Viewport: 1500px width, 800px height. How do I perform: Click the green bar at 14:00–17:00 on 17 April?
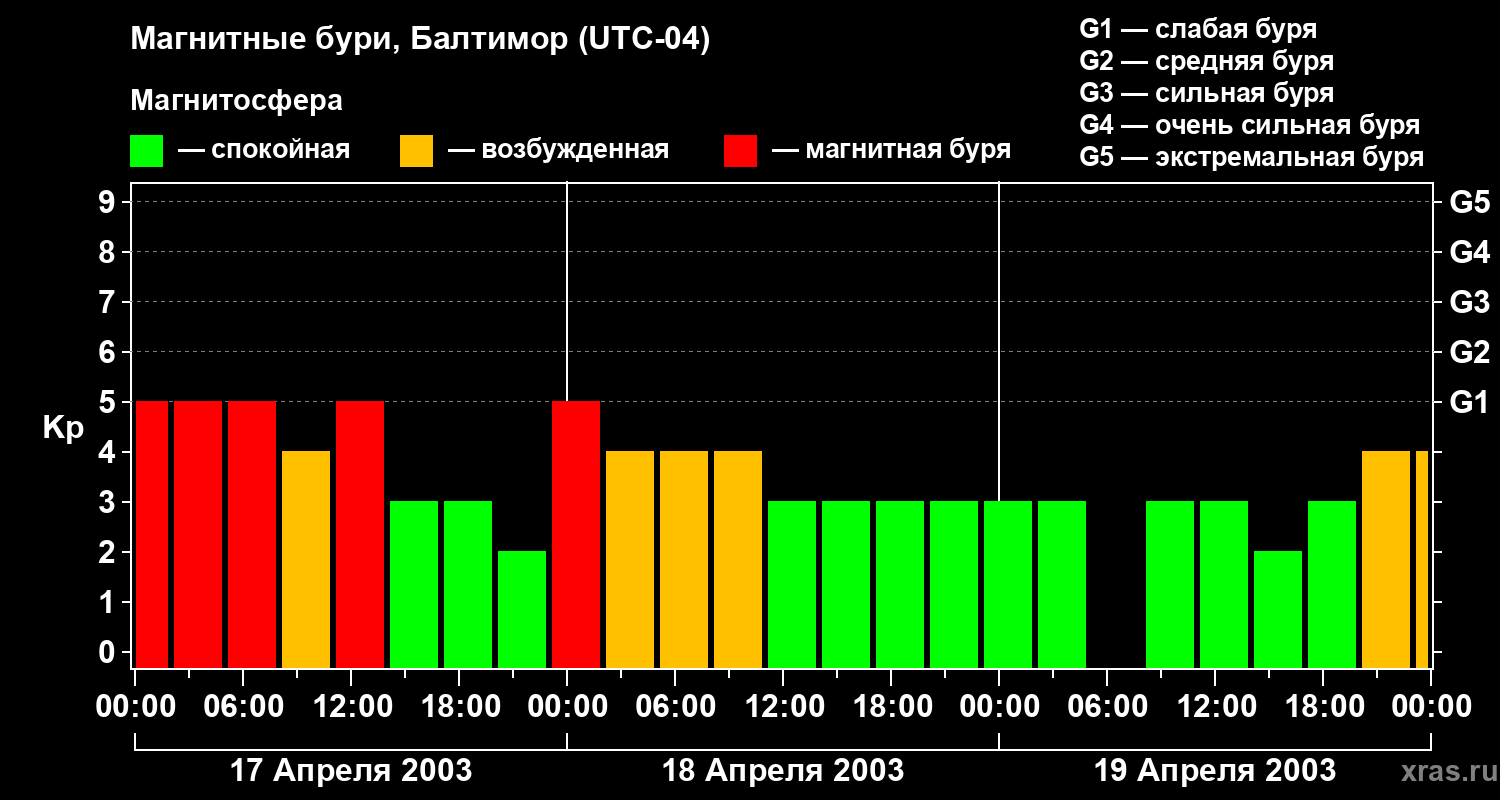(x=414, y=584)
